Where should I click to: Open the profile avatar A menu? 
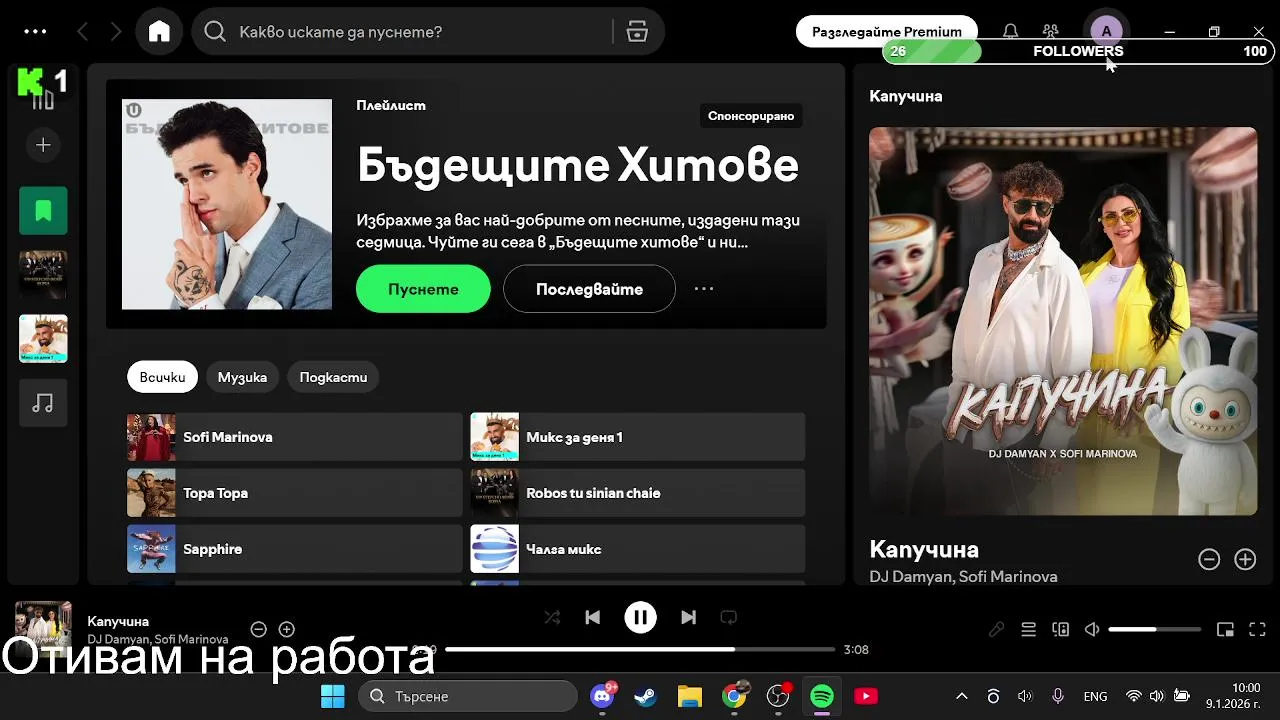click(x=1106, y=31)
